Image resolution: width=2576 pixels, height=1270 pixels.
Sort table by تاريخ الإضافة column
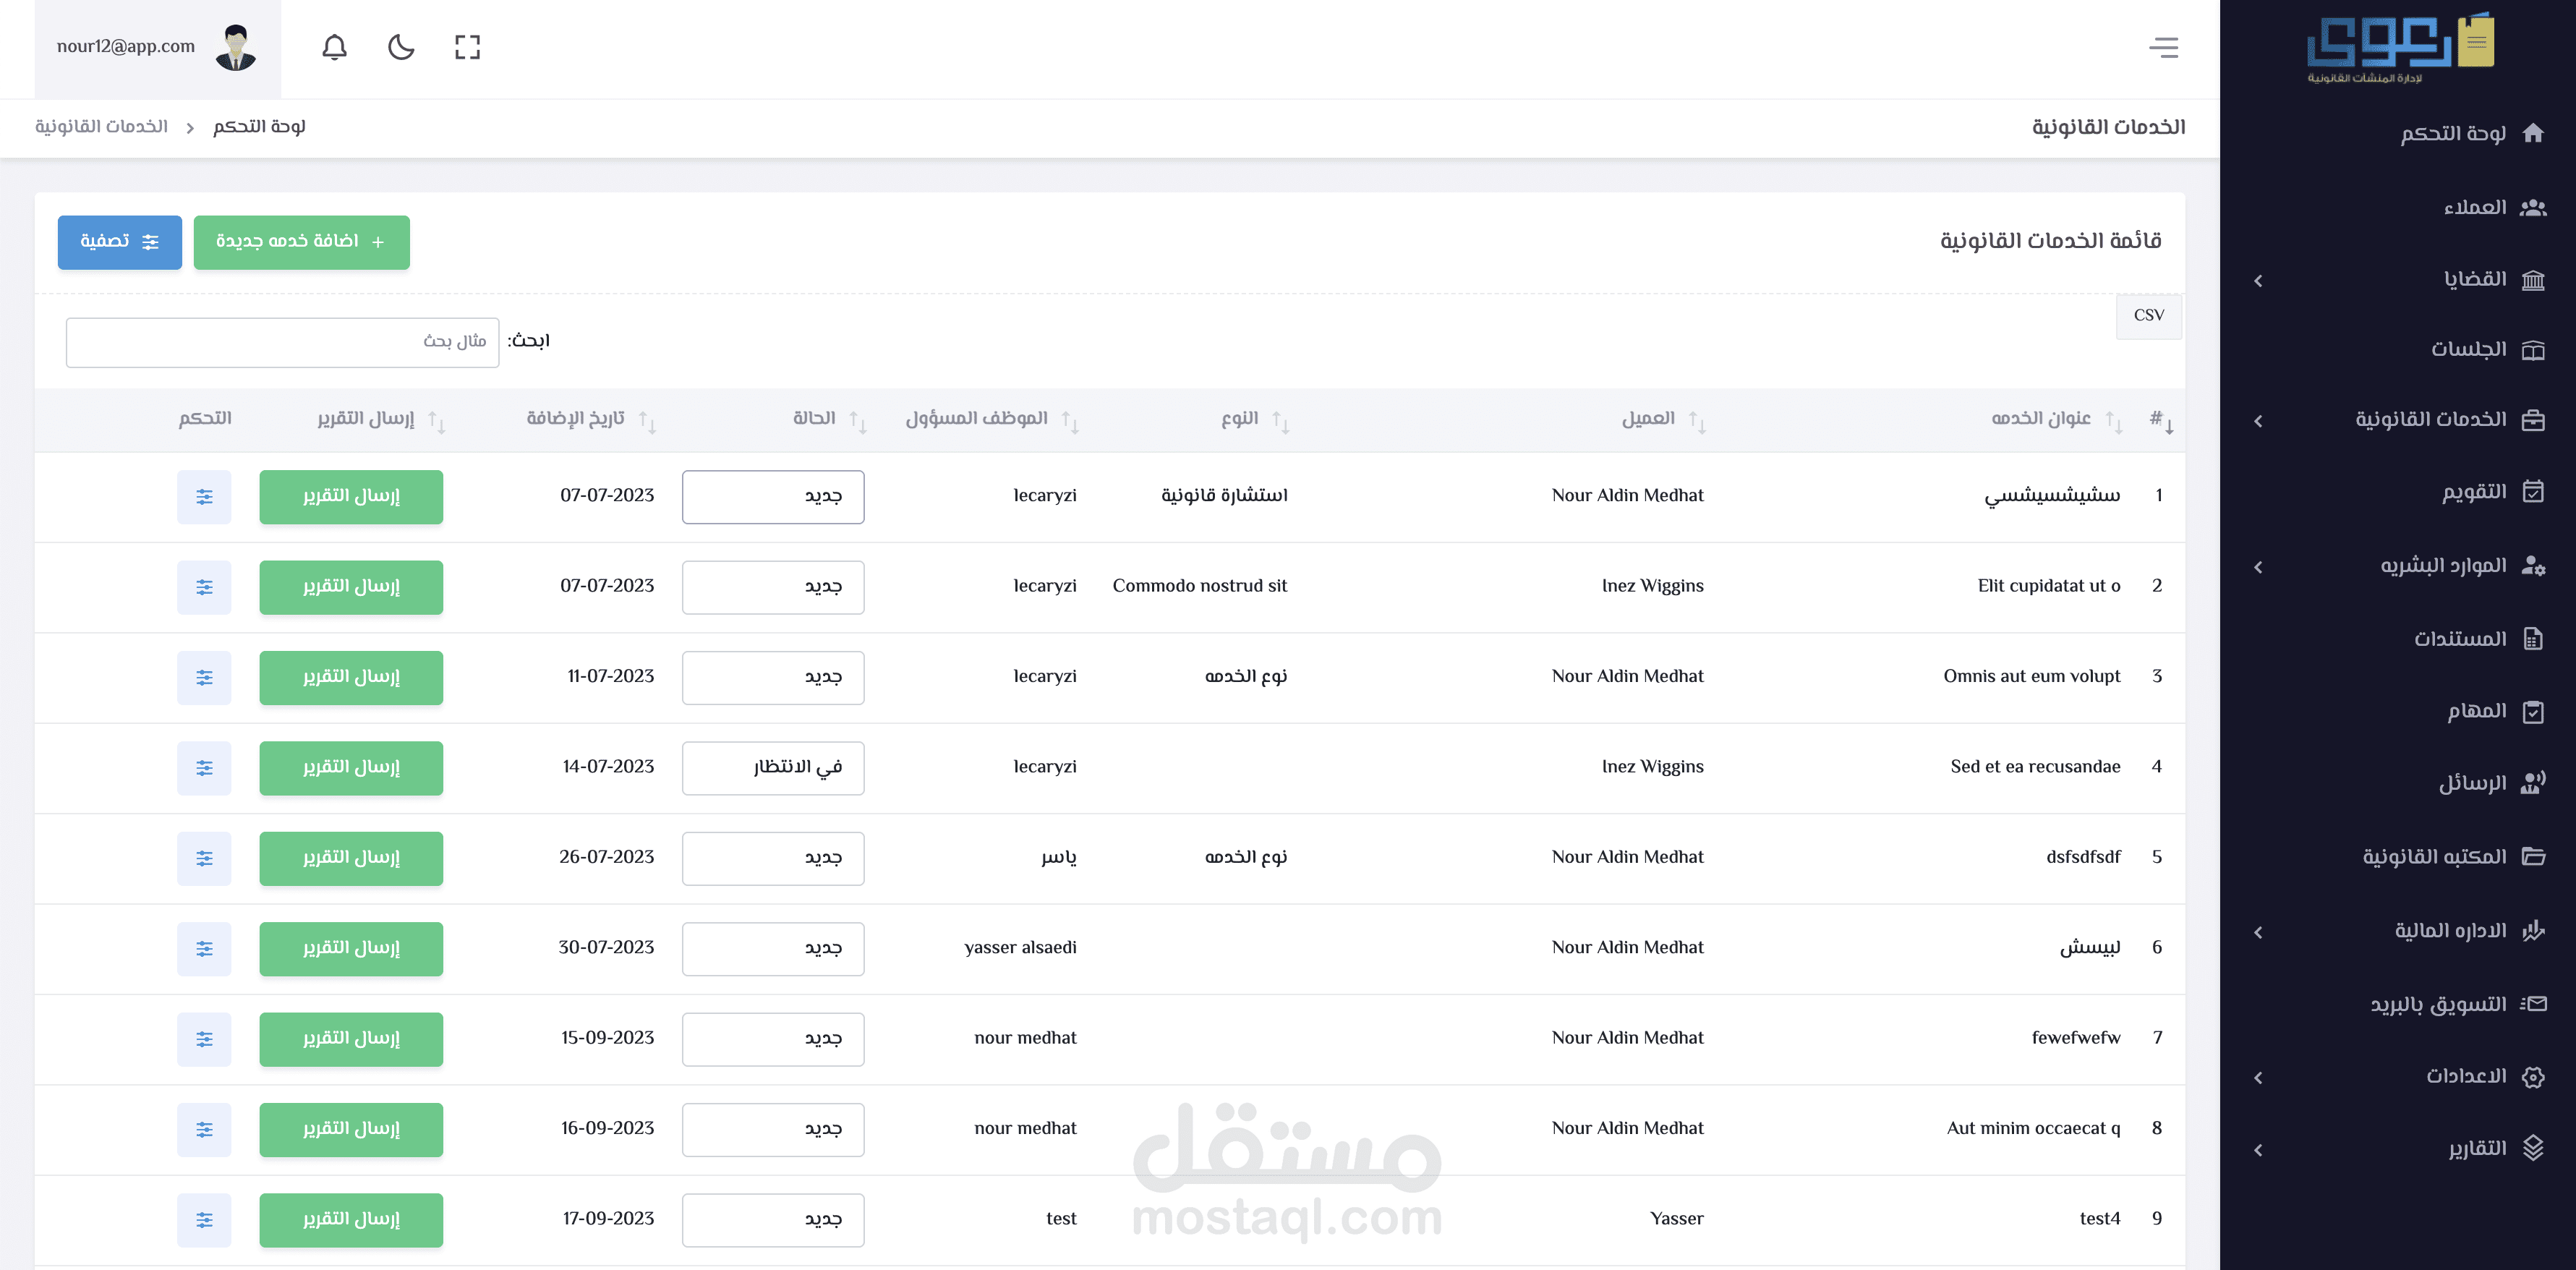575,419
